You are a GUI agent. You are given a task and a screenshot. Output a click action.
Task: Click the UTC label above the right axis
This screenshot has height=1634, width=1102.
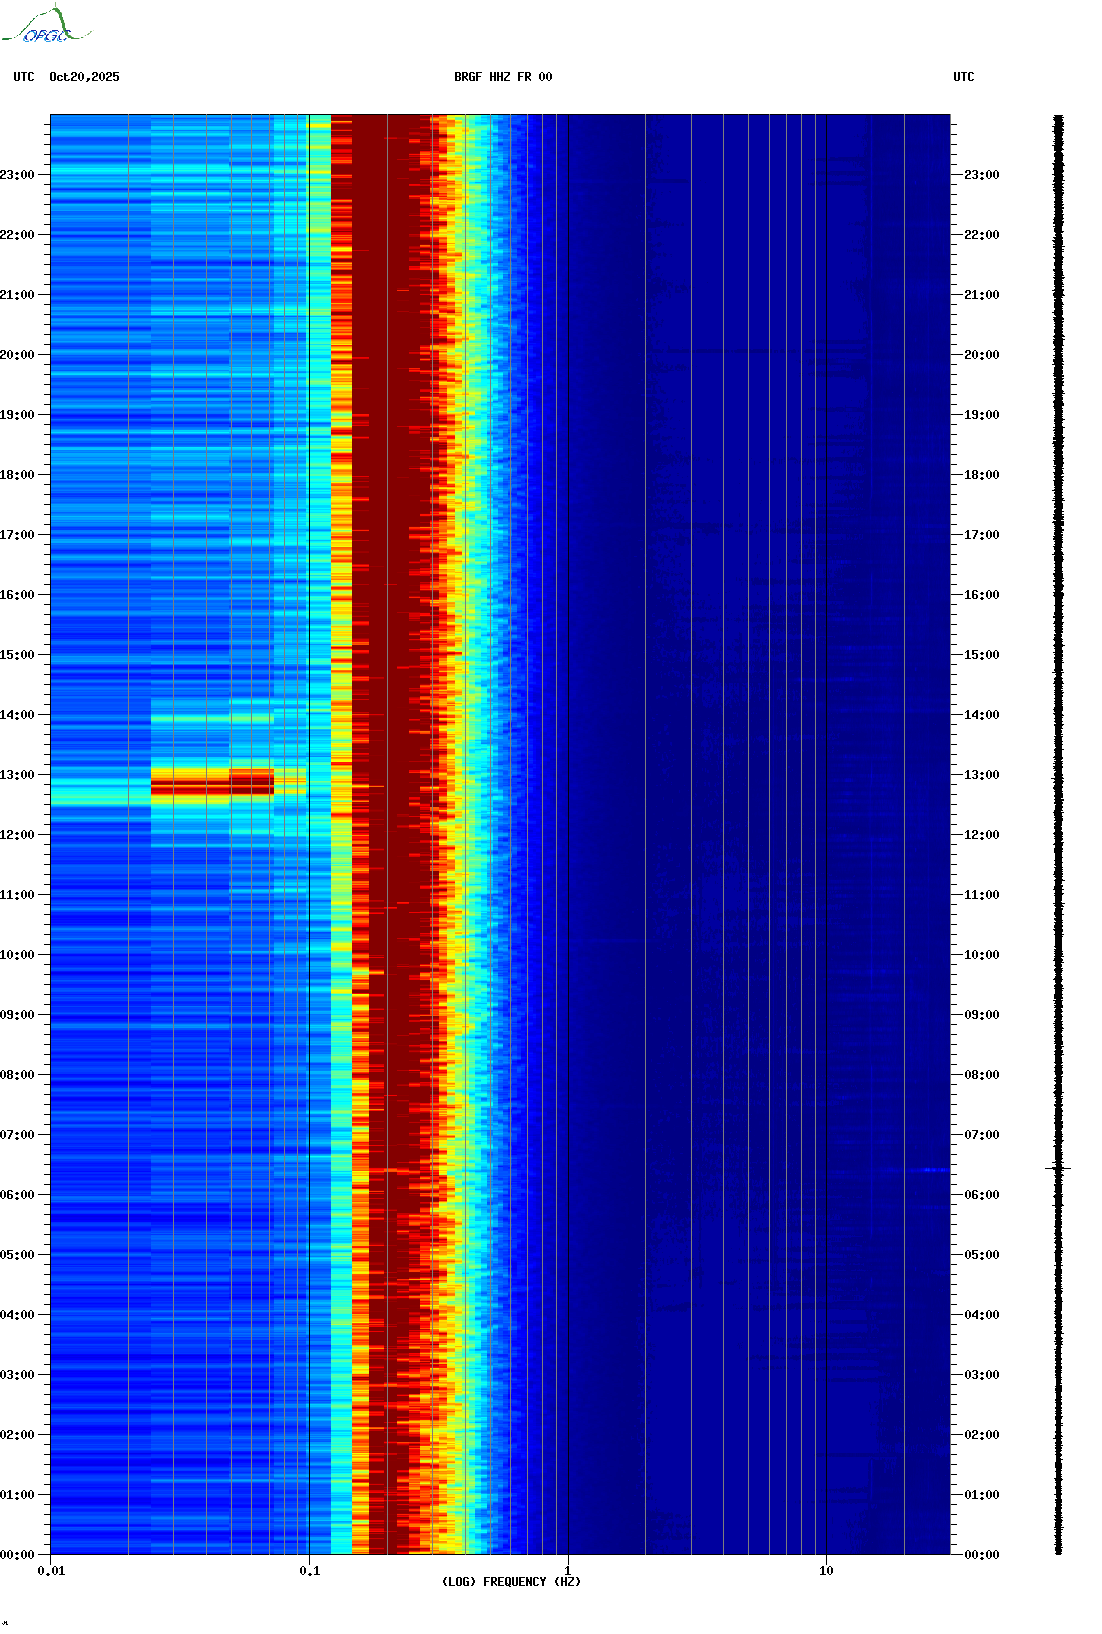click(964, 77)
